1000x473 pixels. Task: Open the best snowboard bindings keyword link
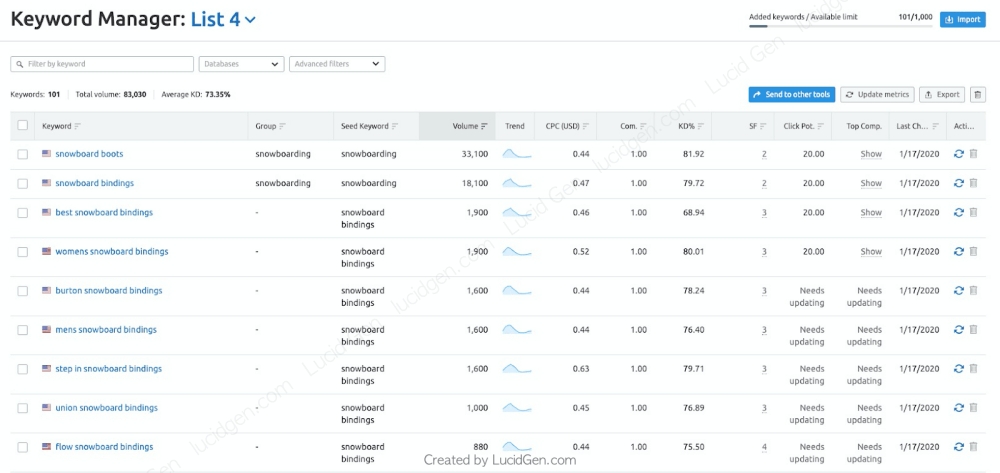click(104, 213)
